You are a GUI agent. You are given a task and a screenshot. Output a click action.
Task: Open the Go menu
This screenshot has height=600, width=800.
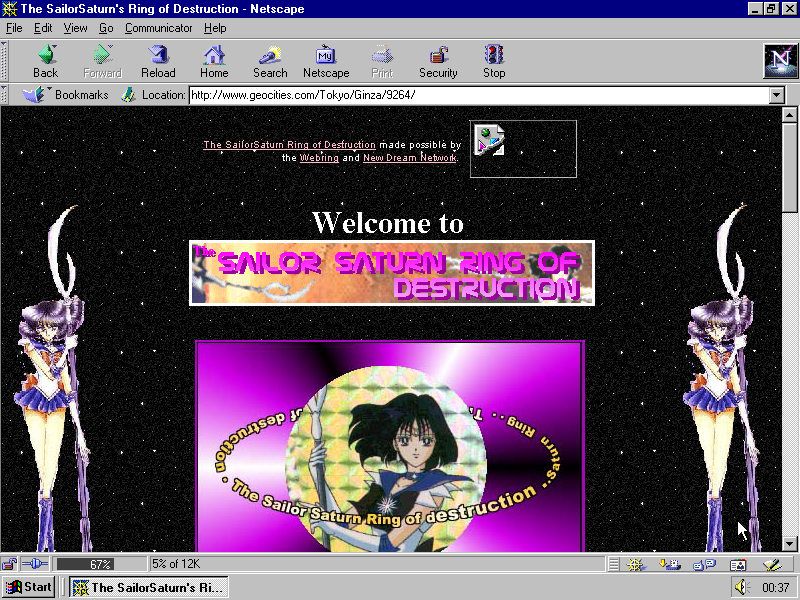tap(106, 28)
